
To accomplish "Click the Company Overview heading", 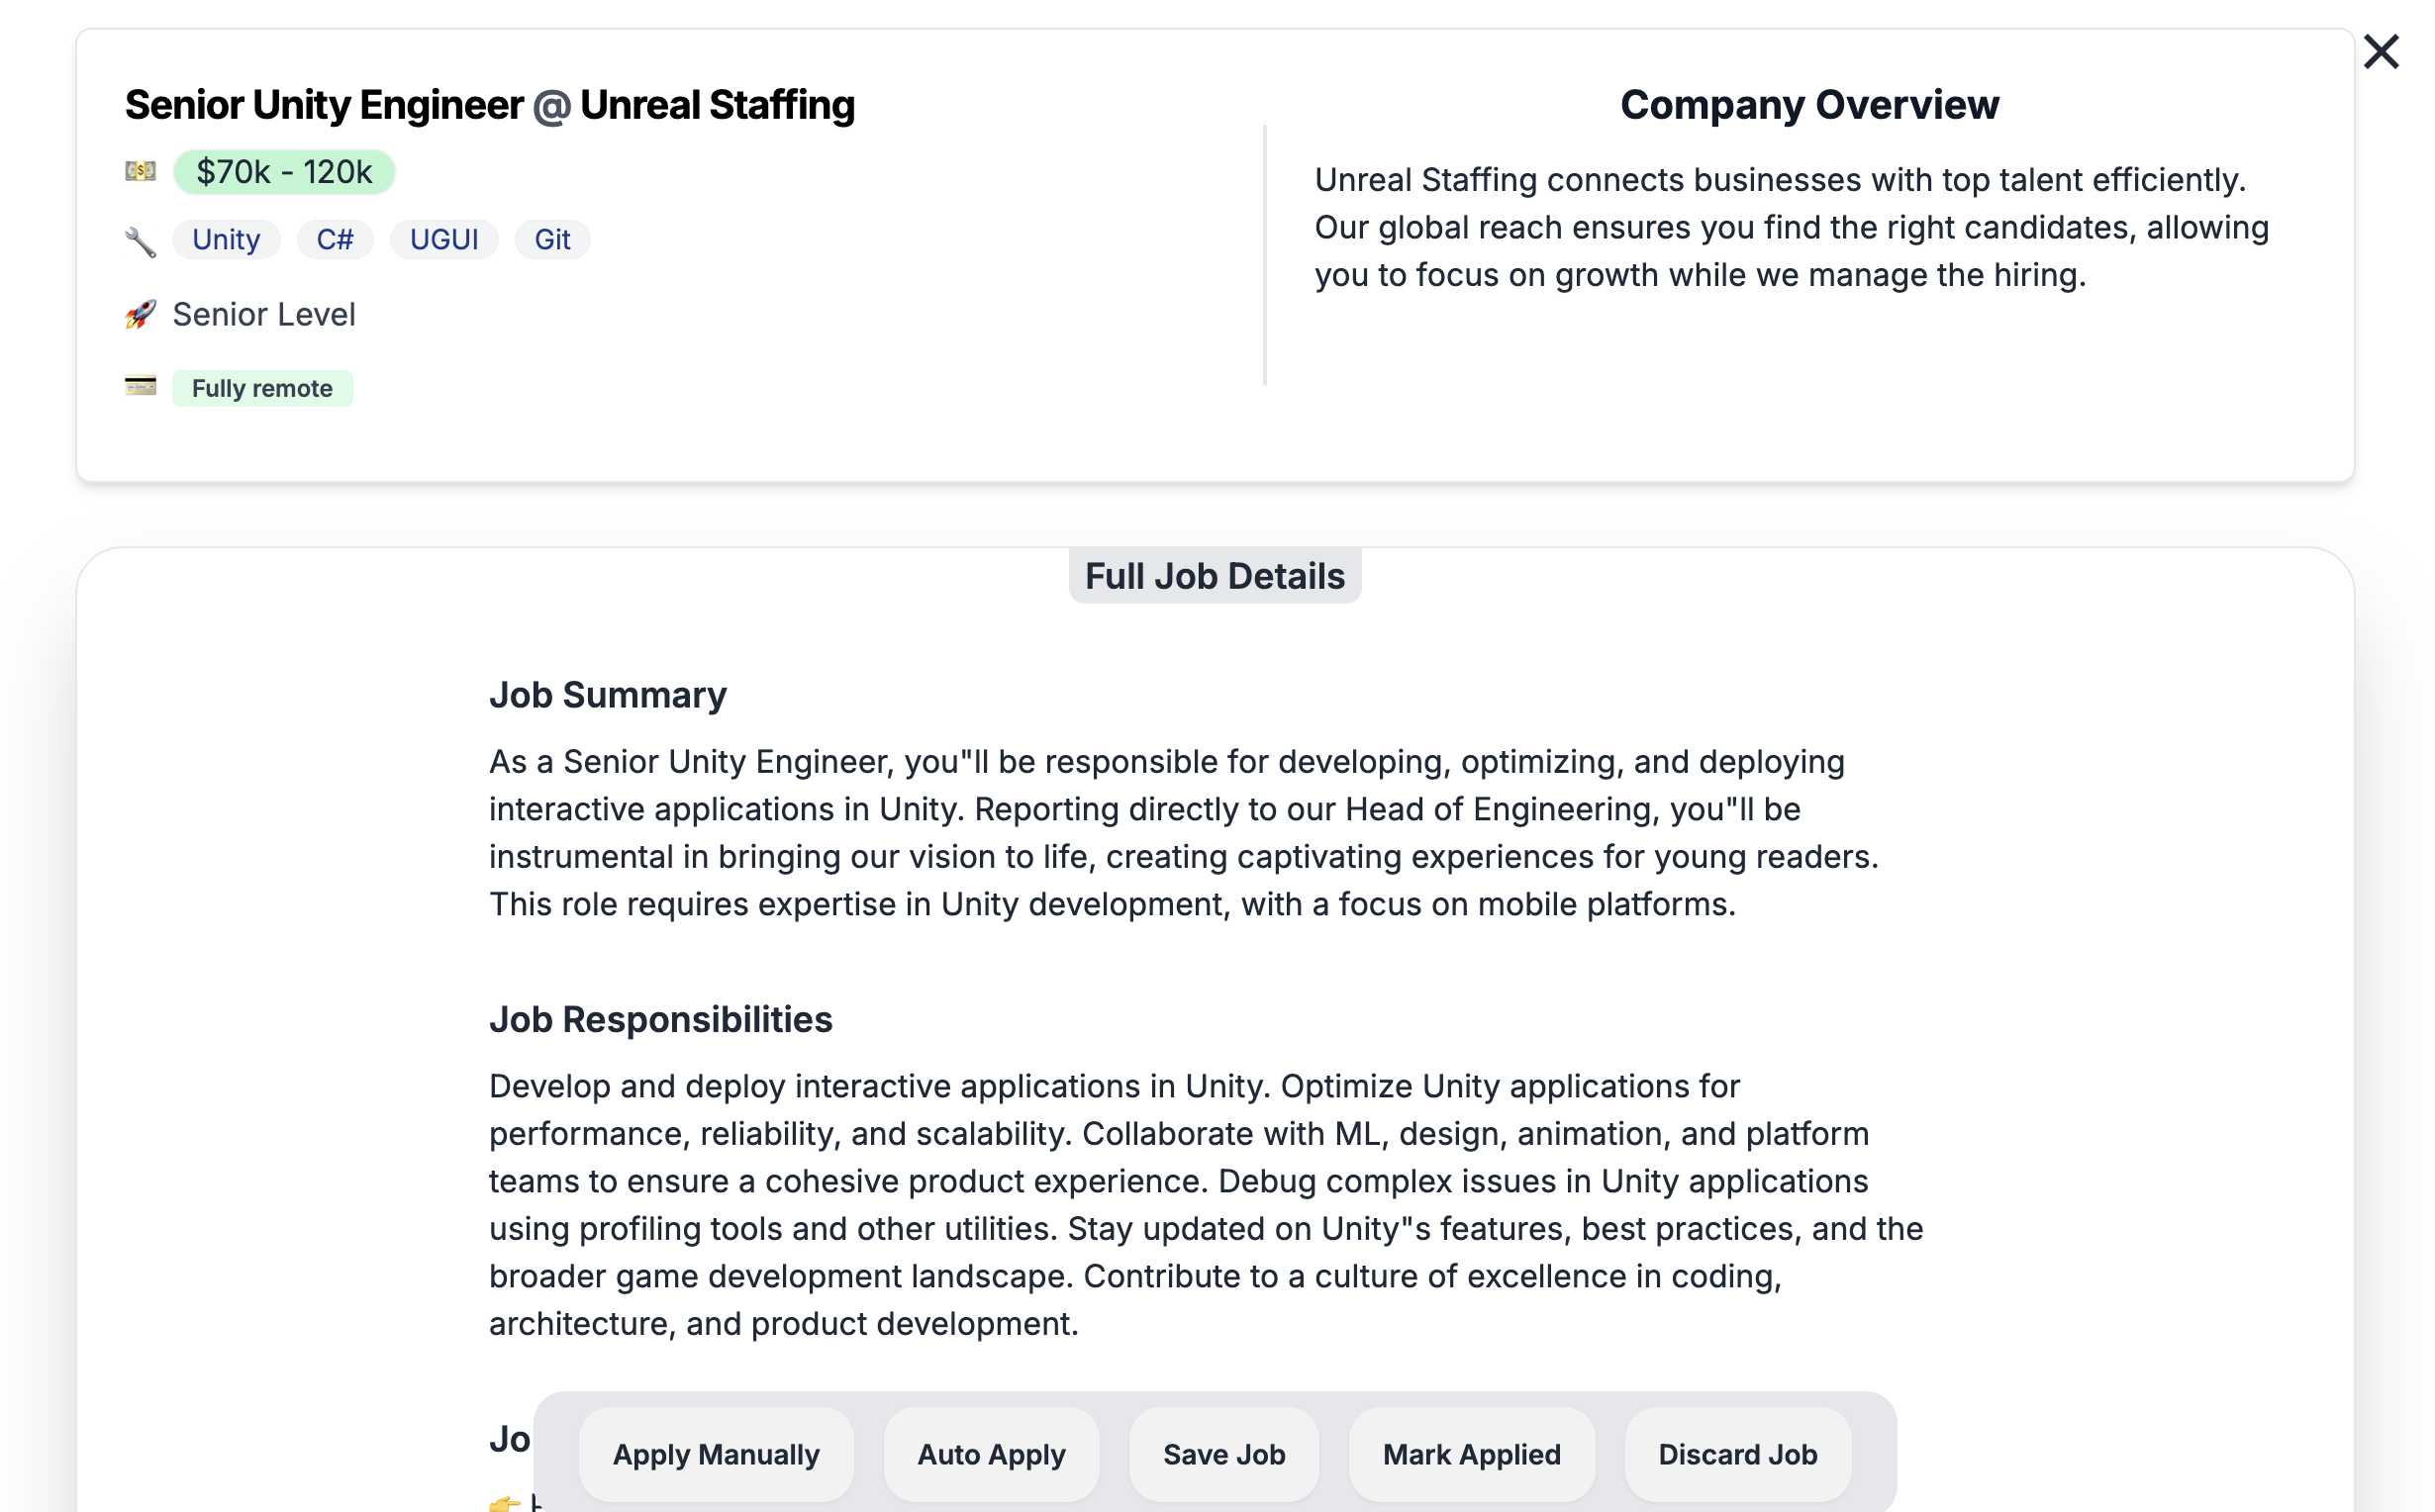I will (x=1809, y=105).
